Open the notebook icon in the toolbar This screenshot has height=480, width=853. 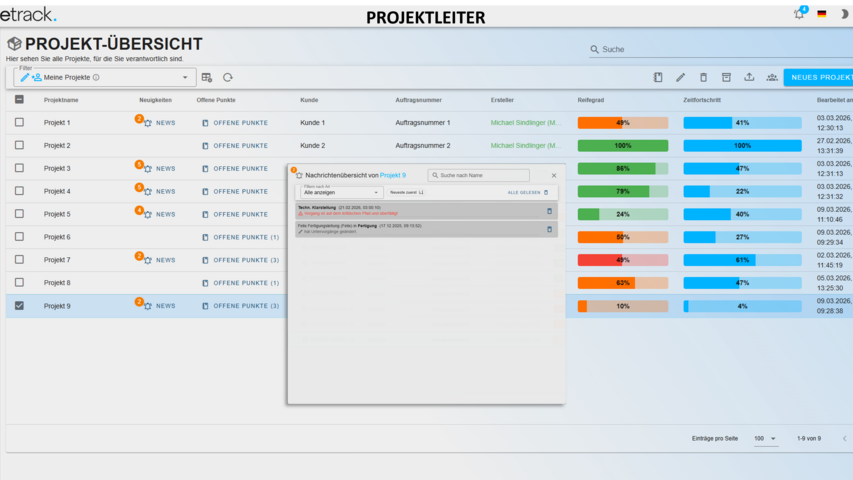(x=658, y=77)
